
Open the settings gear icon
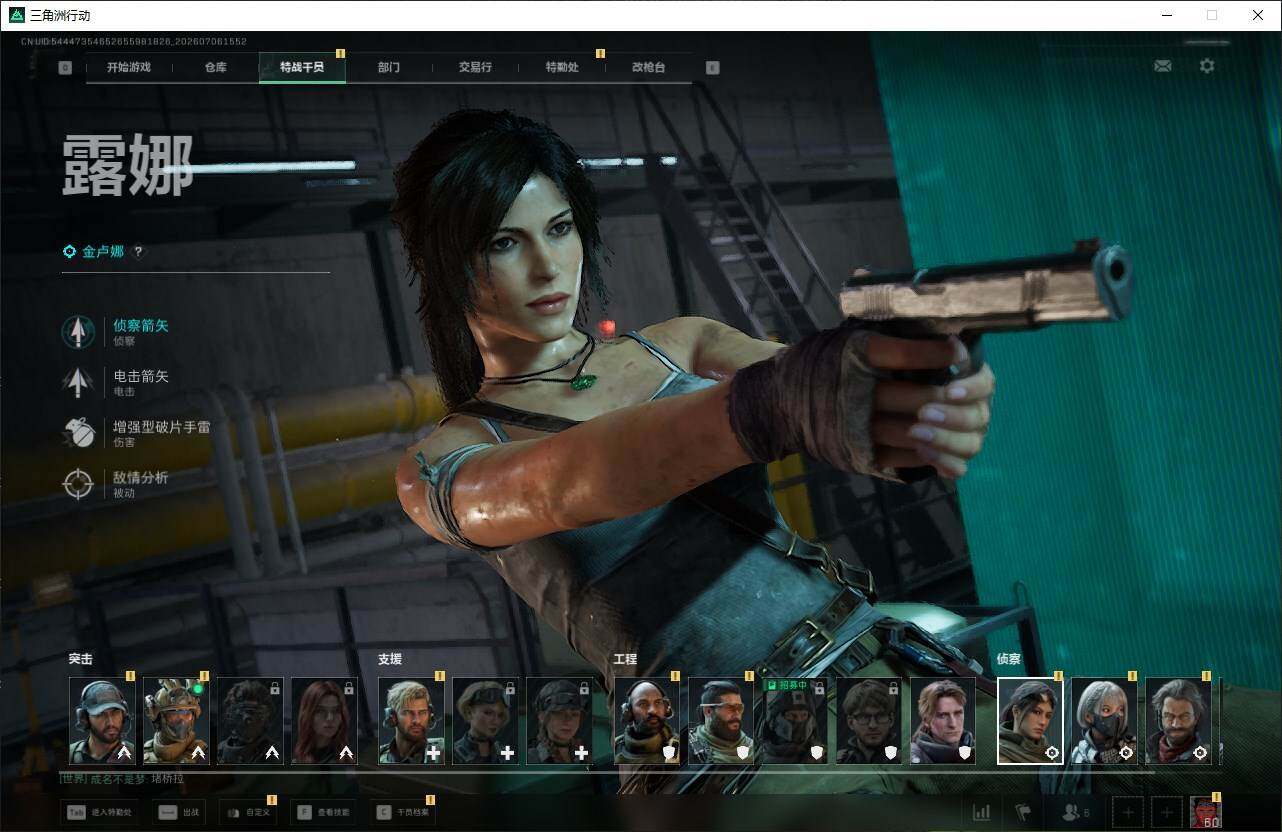pyautogui.click(x=1207, y=66)
